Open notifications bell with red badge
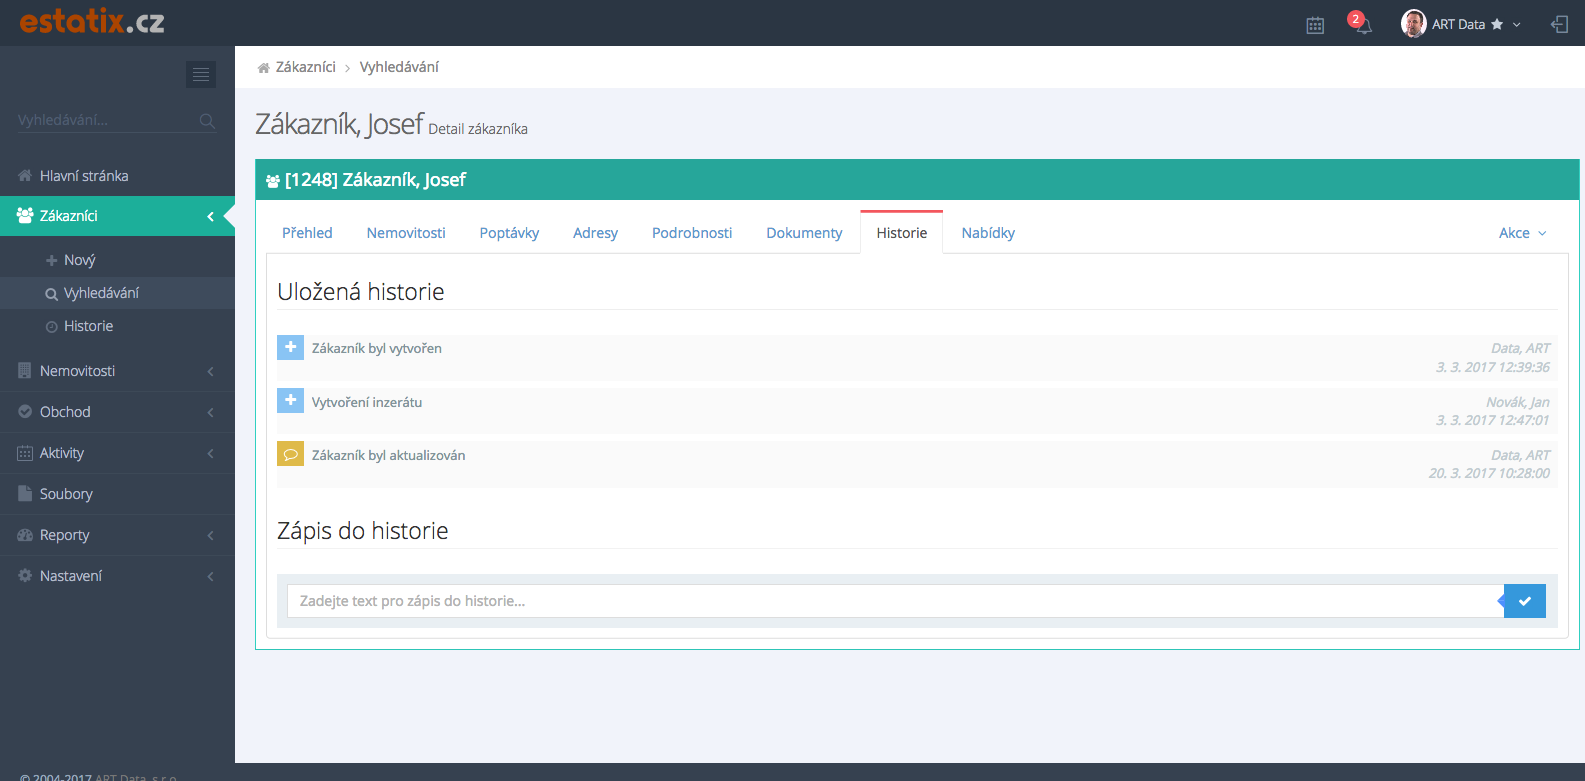 tap(1360, 23)
